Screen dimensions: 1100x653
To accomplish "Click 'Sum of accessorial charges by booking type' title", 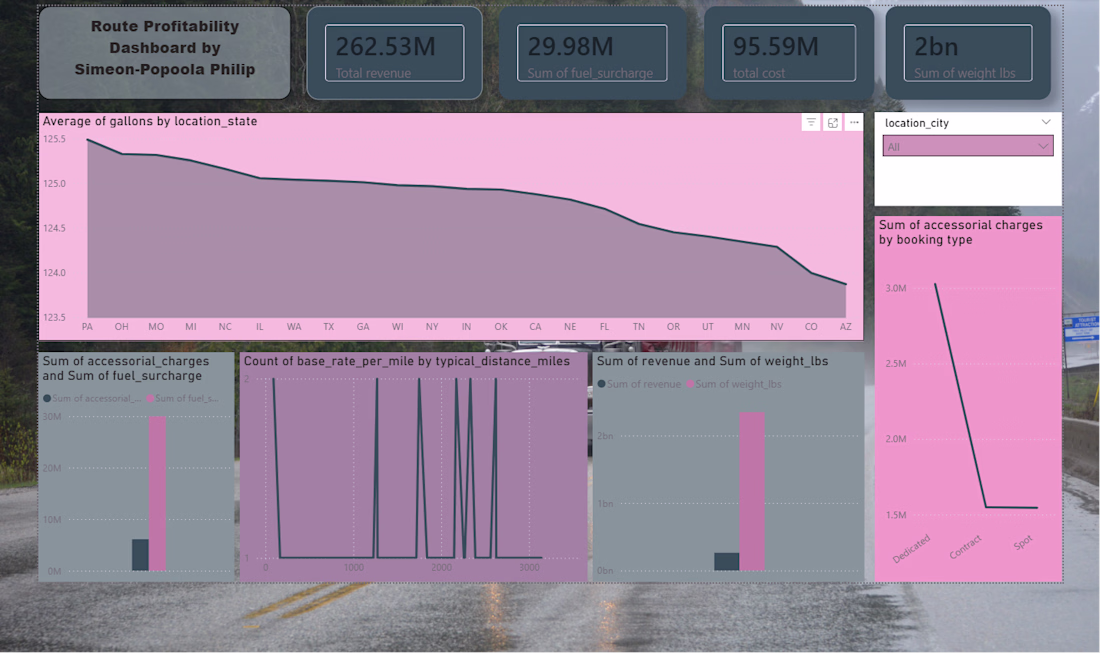I will click(960, 232).
